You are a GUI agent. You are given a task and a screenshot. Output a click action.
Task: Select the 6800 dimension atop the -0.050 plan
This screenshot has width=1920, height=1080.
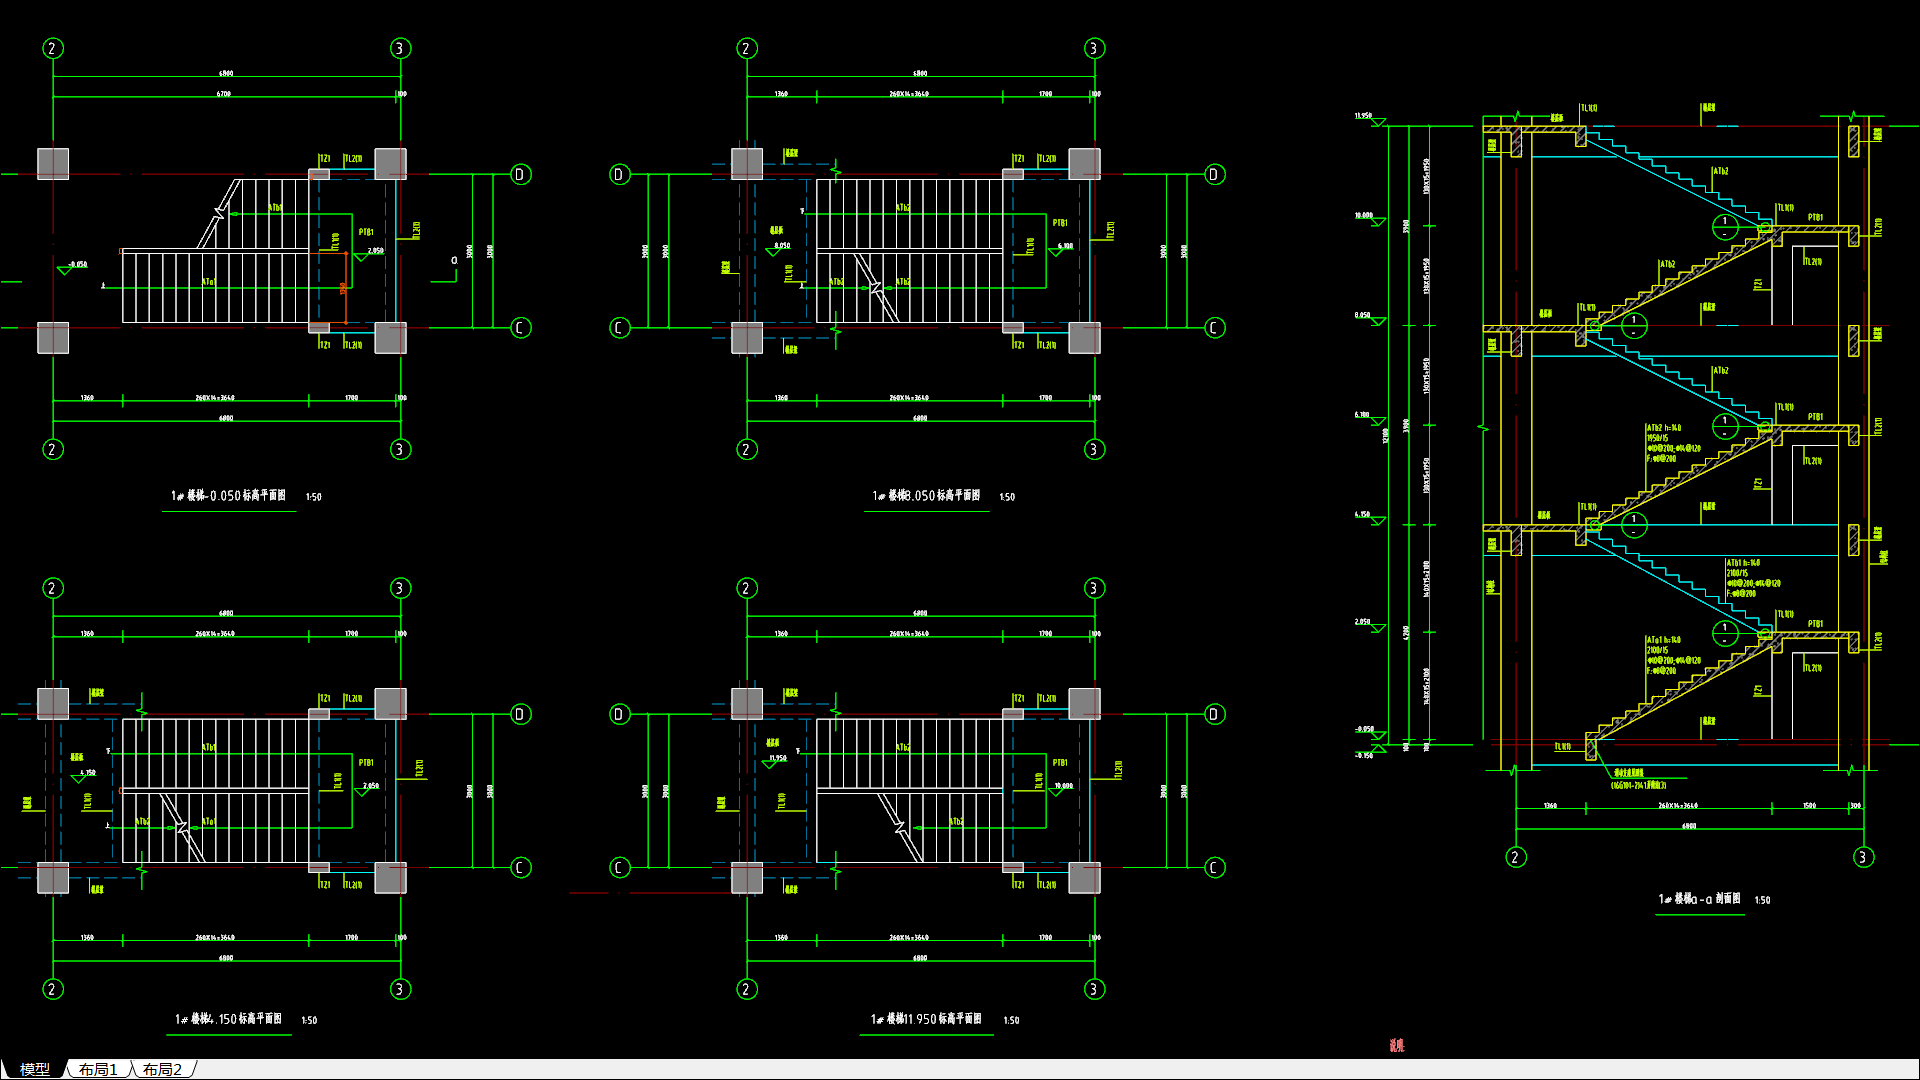[226, 73]
